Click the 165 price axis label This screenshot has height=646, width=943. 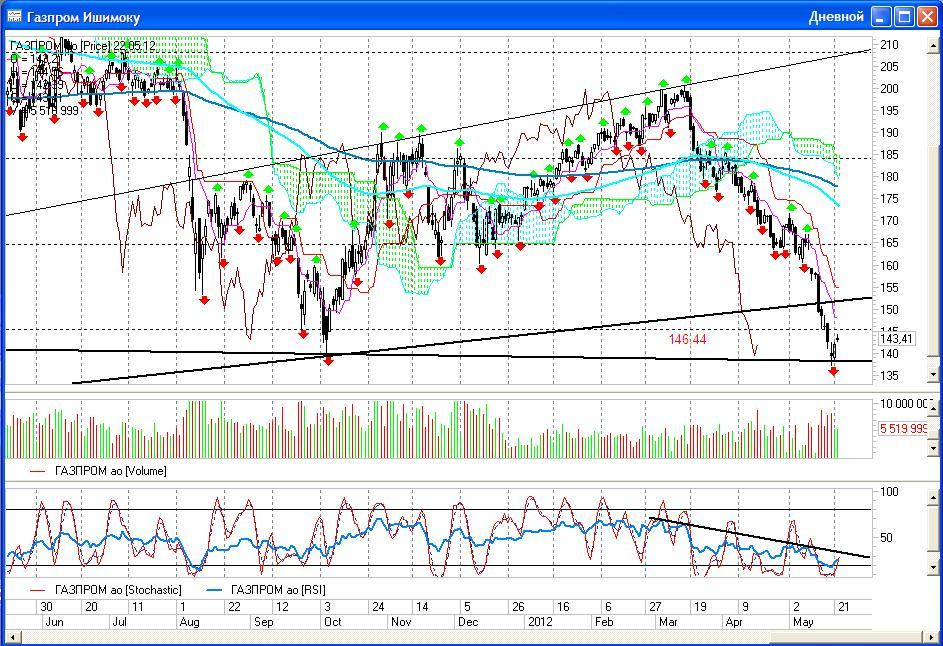coord(889,244)
